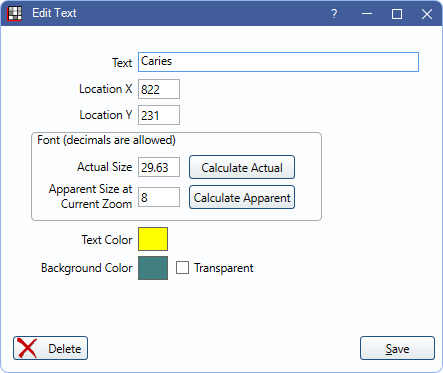Focus the Location Y field
Viewport: 443px width, 373px height.
pyautogui.click(x=159, y=115)
